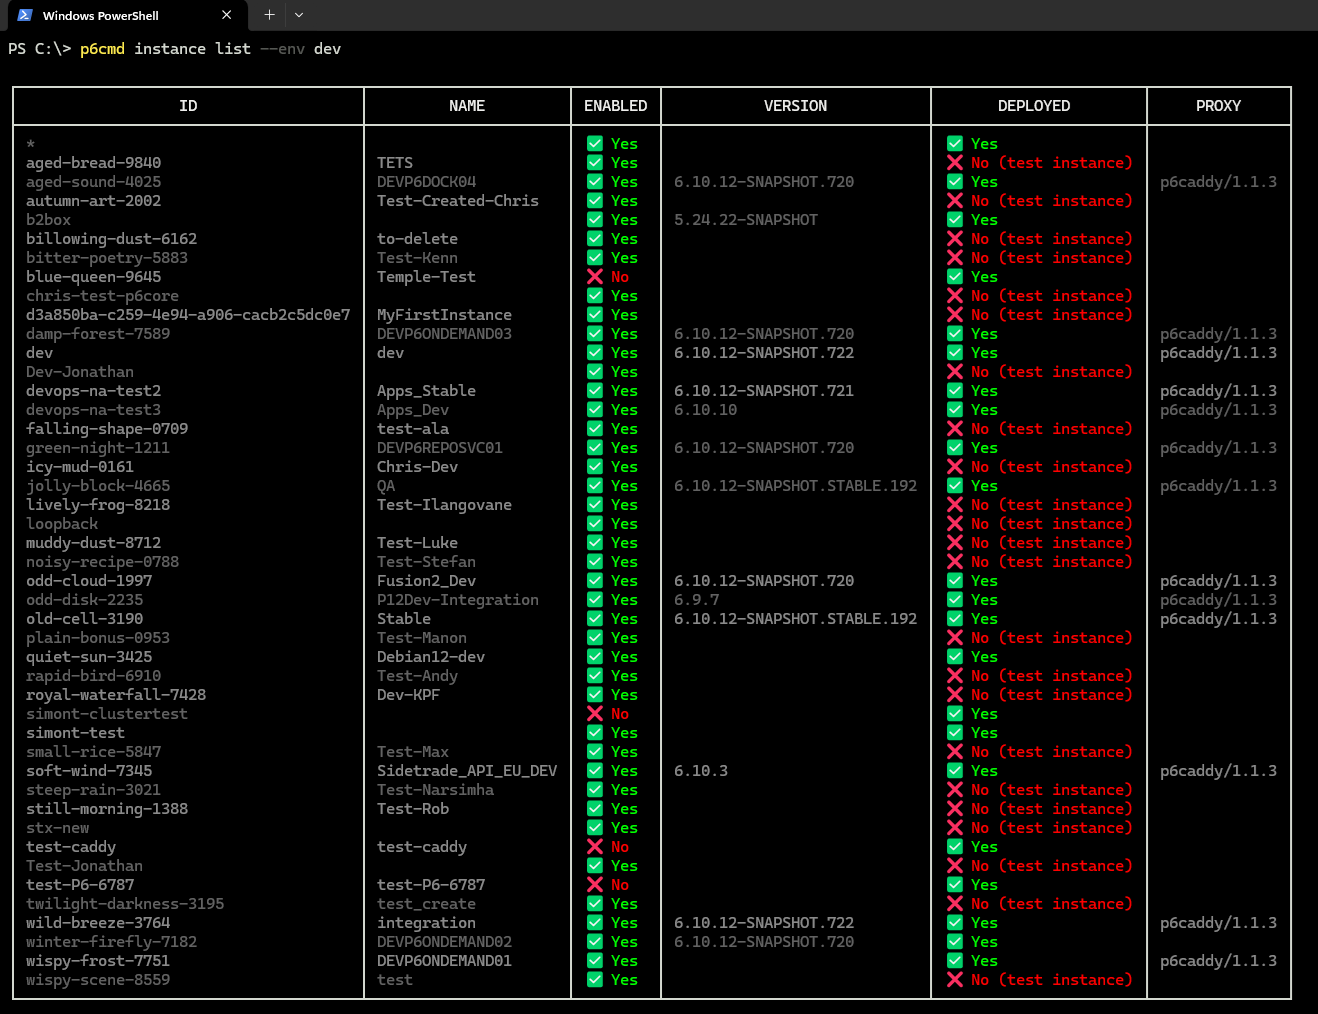This screenshot has height=1014, width=1318.
Task: Select ID royal-waterfall-7428
Action: pos(116,695)
